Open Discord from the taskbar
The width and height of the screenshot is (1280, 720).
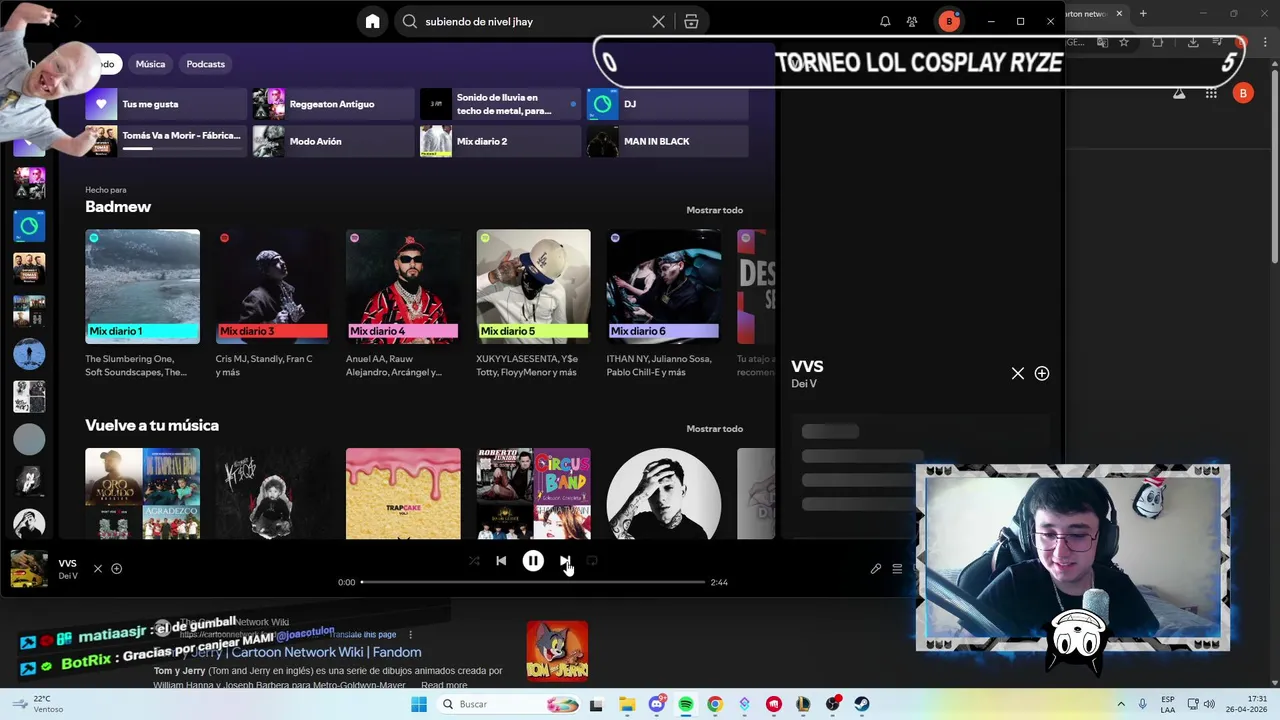pos(657,704)
